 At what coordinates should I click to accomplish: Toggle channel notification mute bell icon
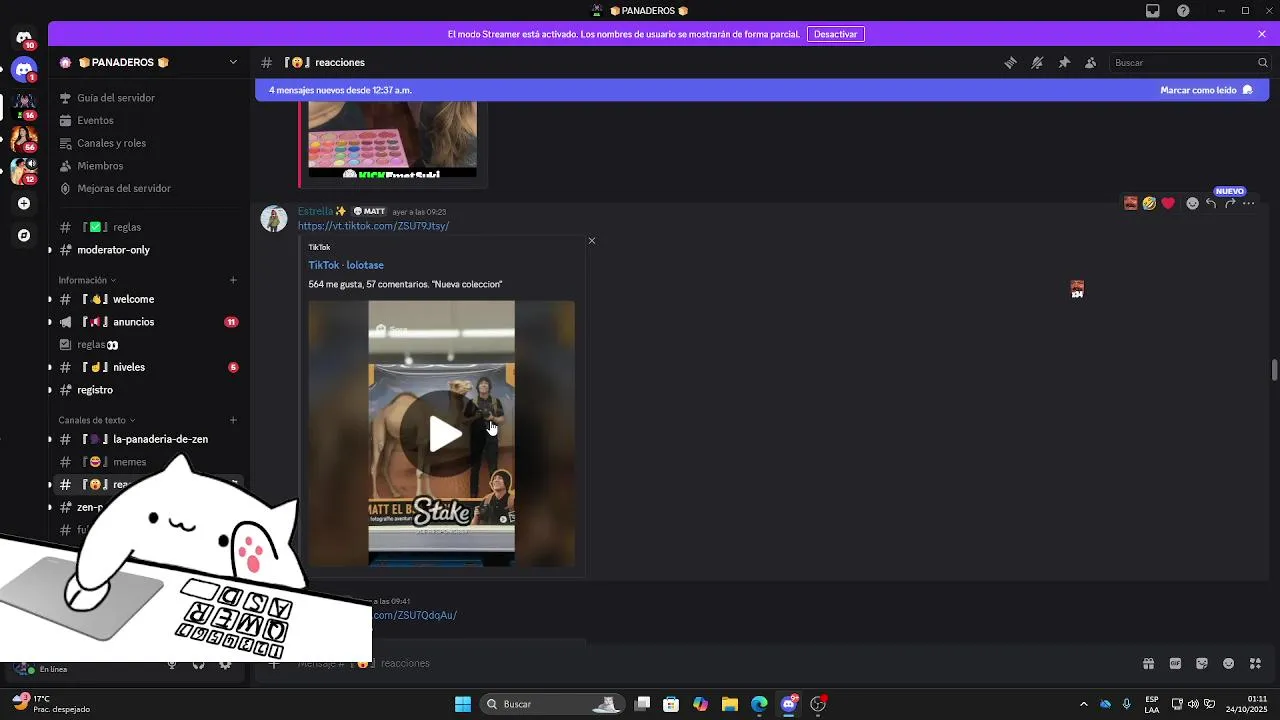(x=1037, y=62)
